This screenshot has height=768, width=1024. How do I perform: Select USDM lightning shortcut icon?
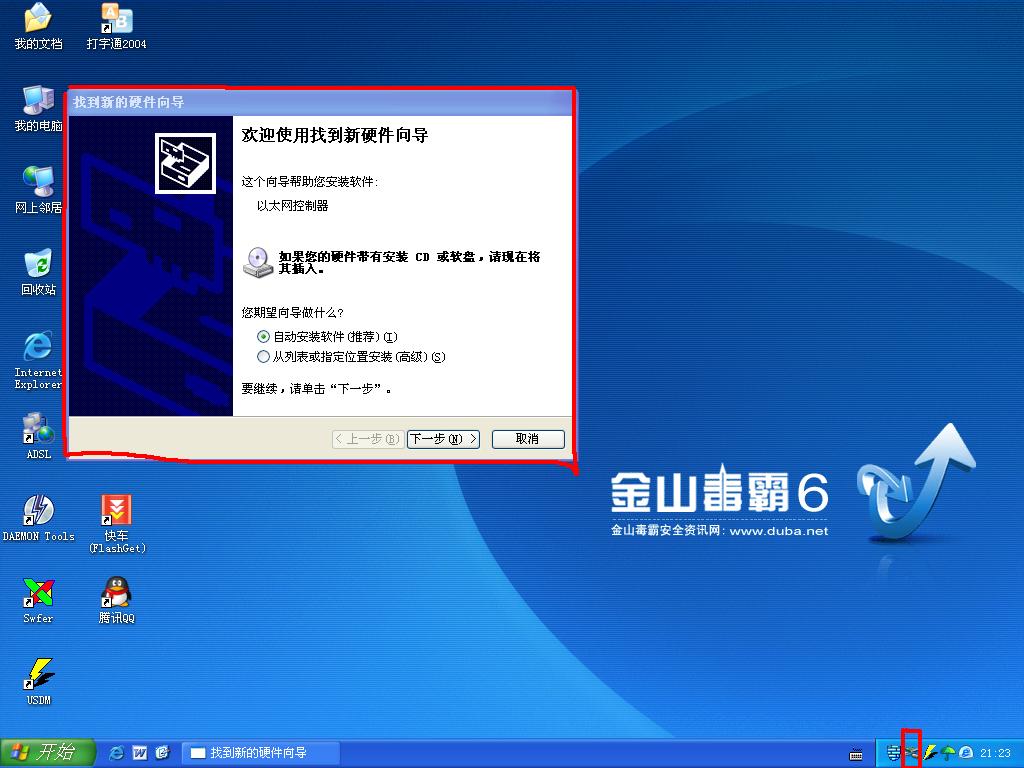38,682
